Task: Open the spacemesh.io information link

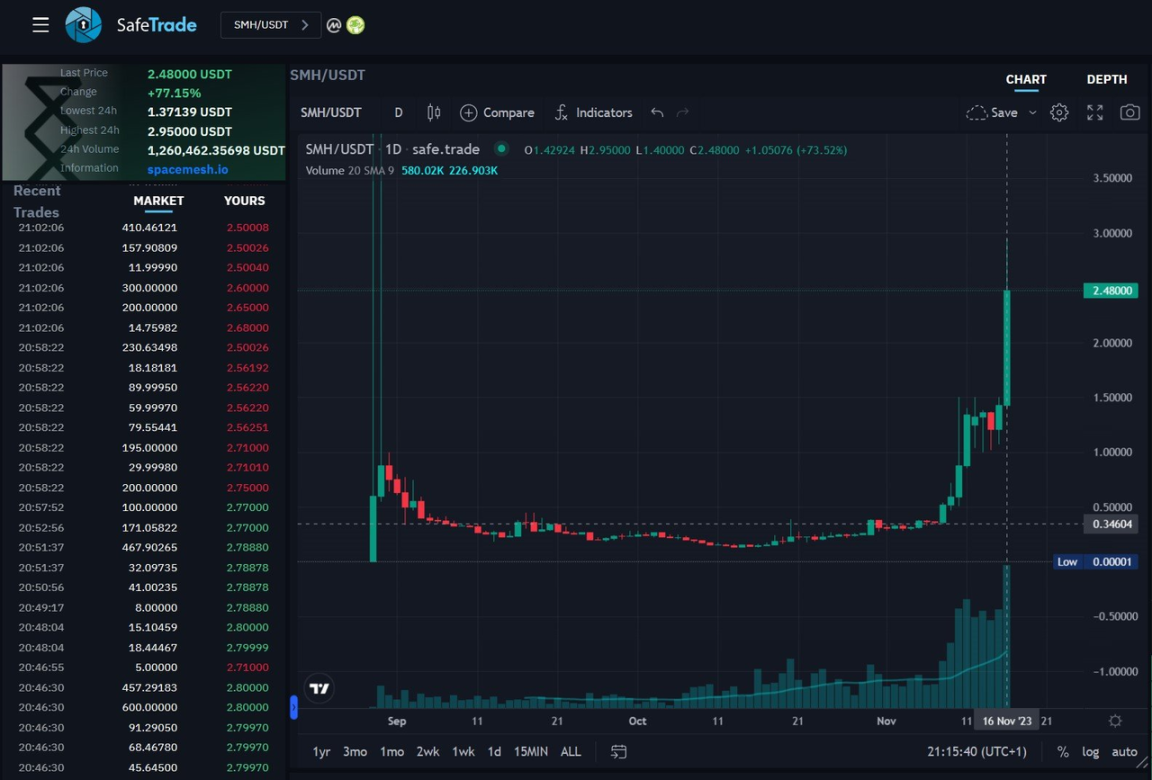Action: click(188, 170)
